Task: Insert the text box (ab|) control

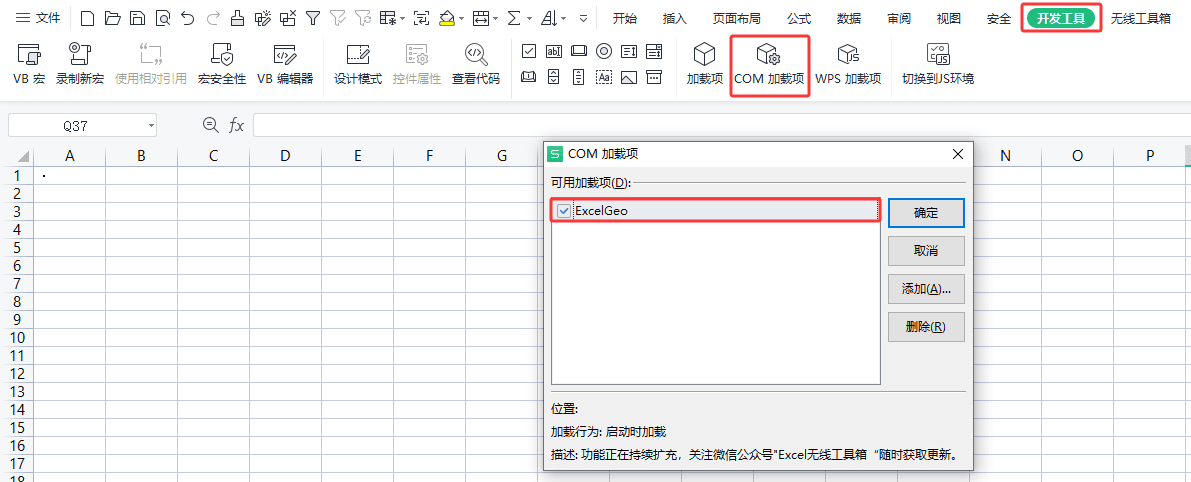Action: click(554, 52)
